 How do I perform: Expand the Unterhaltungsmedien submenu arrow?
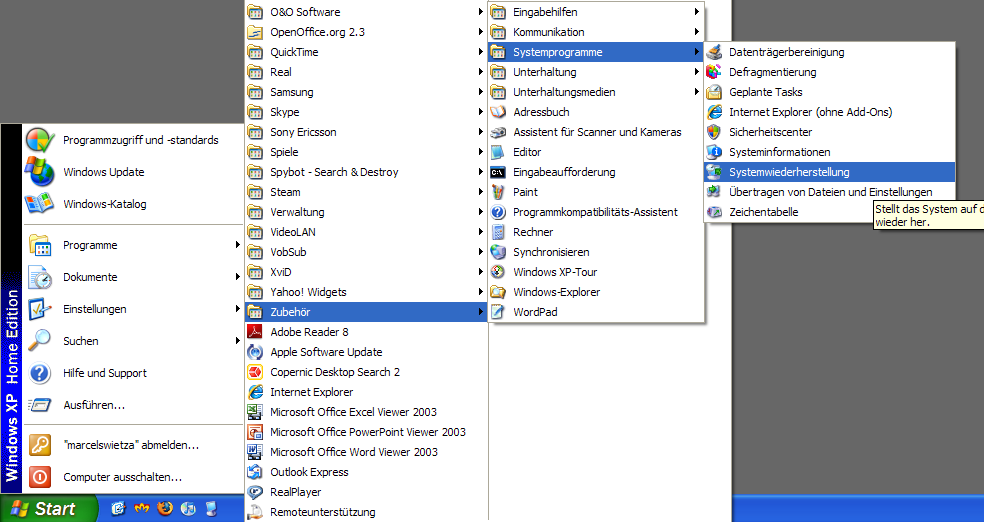[x=697, y=92]
